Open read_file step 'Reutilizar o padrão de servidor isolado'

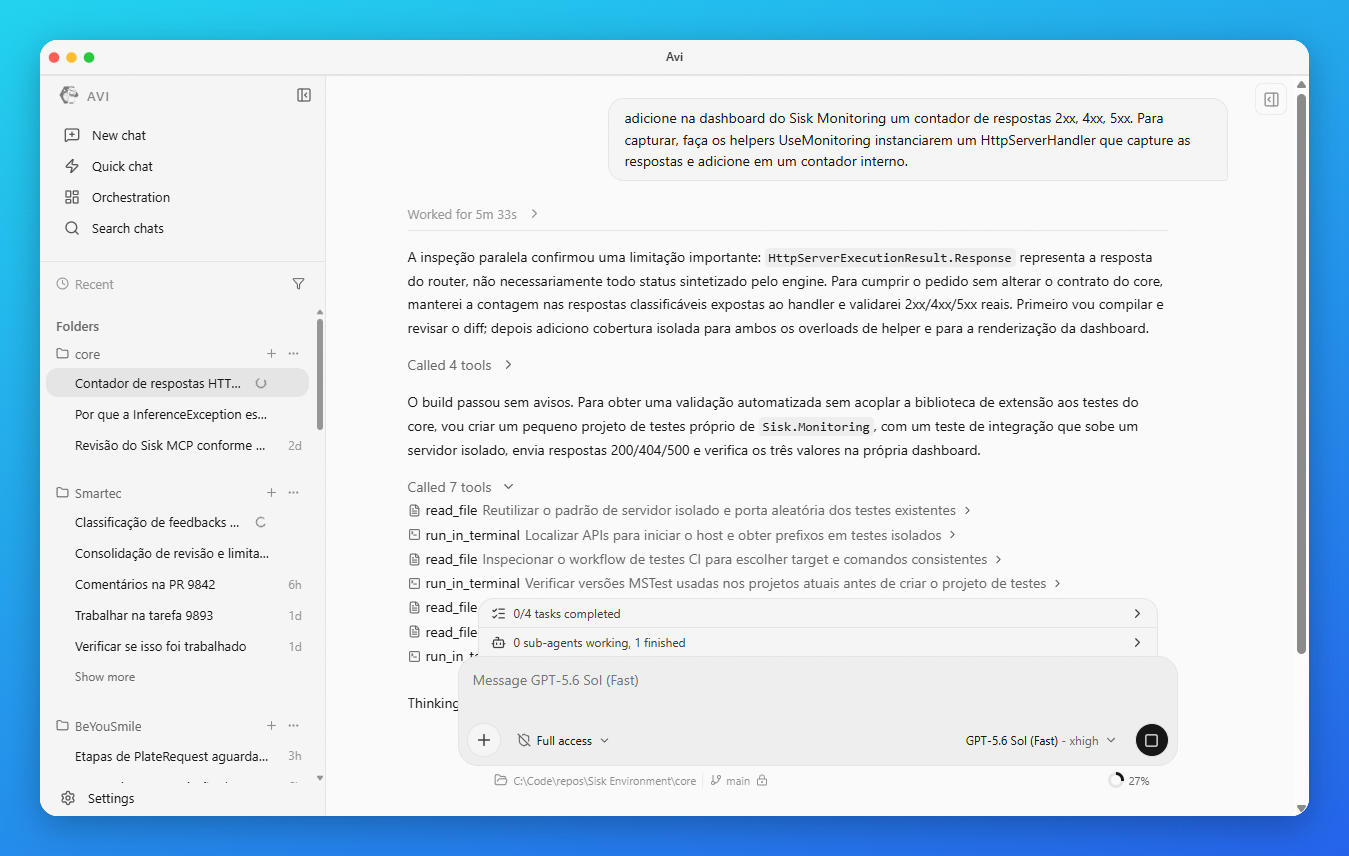pyautogui.click(x=690, y=510)
